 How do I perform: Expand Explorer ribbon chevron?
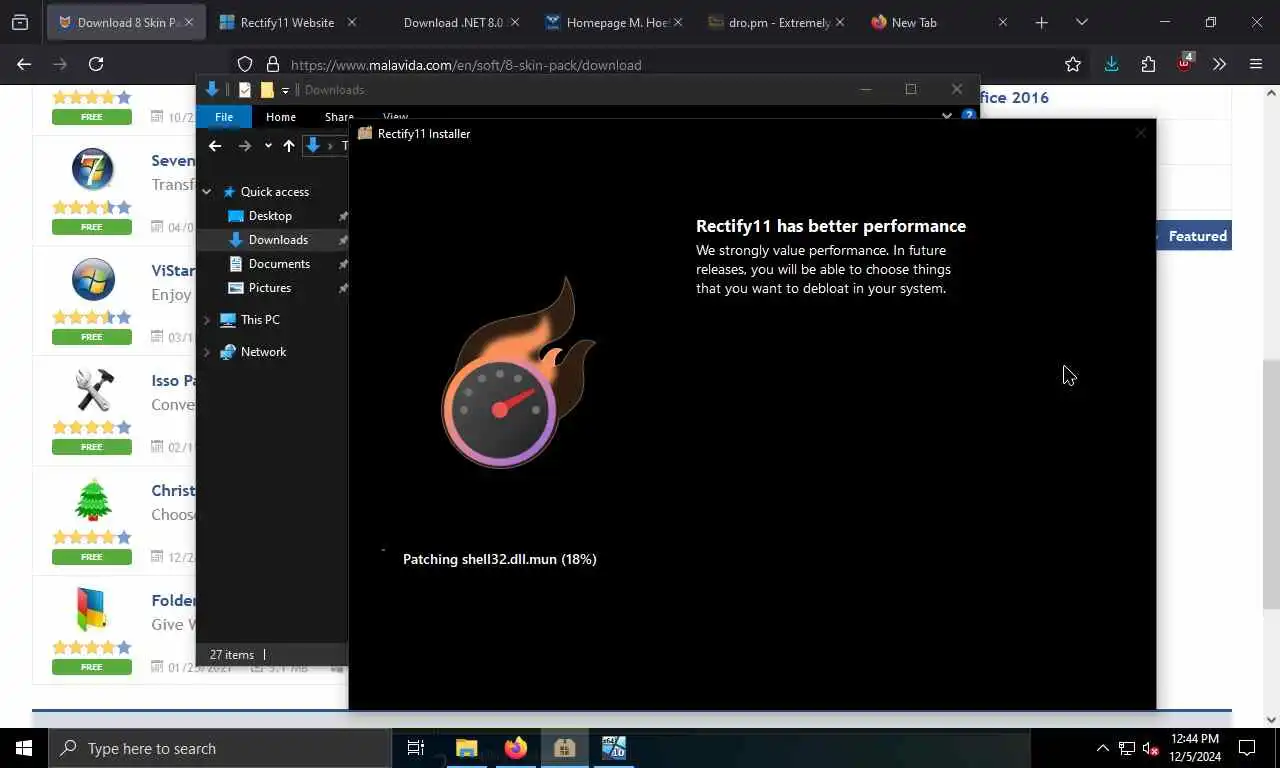(947, 115)
